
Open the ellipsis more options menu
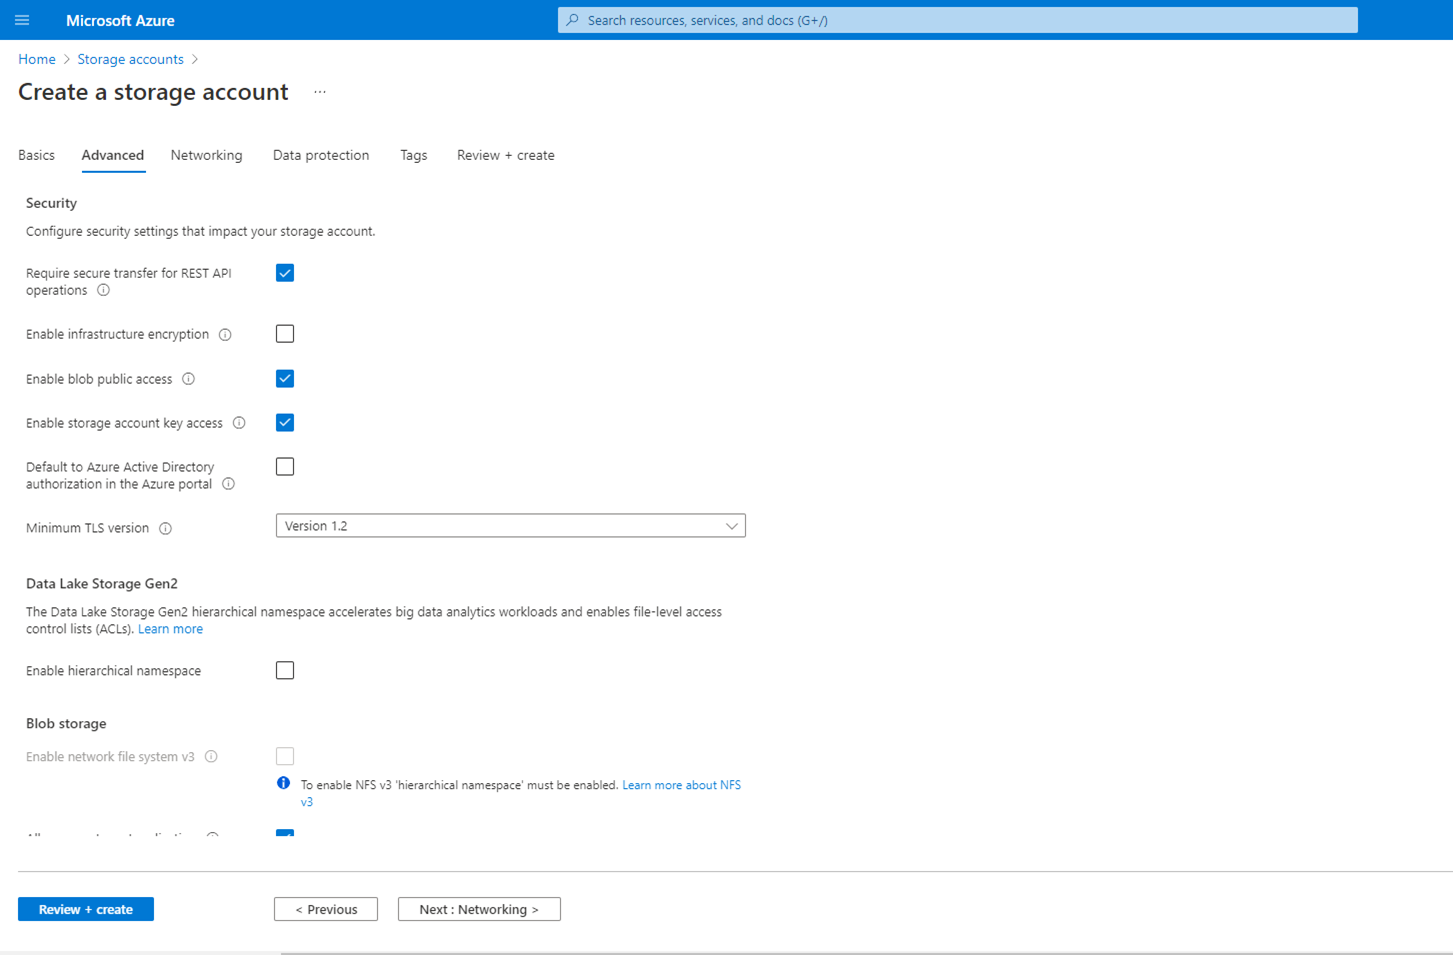click(320, 92)
